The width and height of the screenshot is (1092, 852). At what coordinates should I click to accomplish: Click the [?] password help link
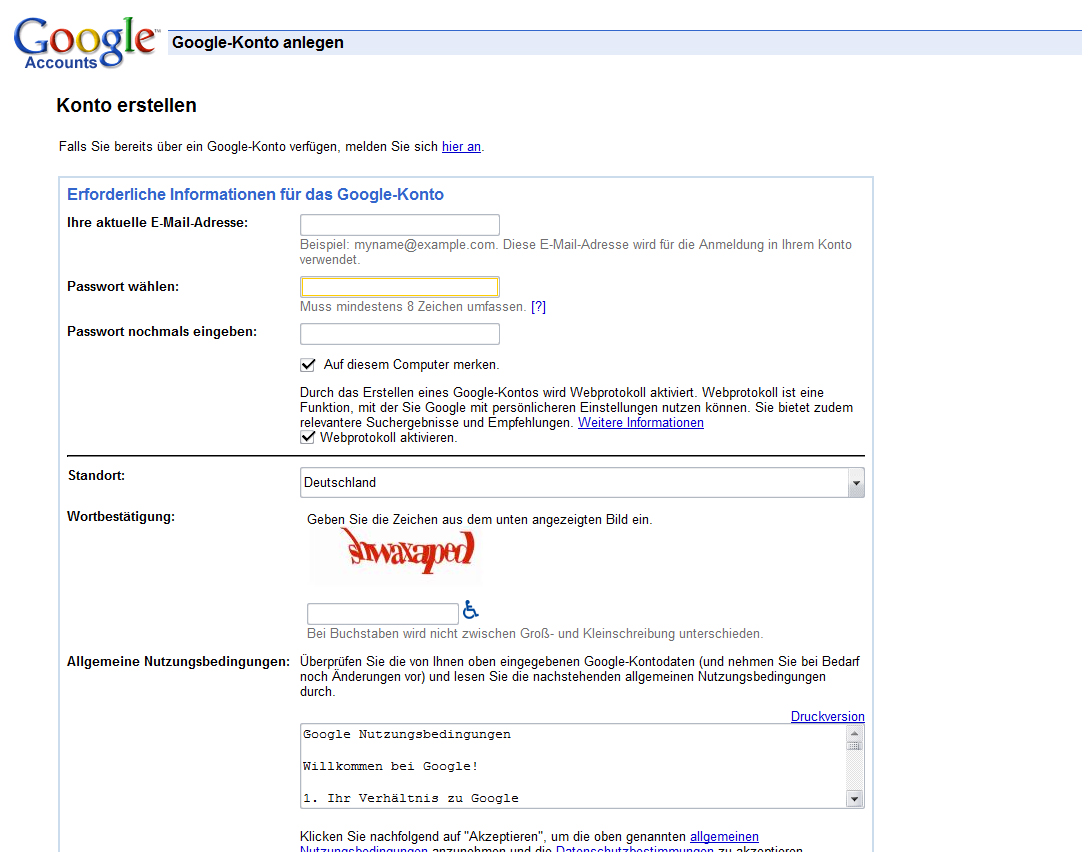point(538,307)
